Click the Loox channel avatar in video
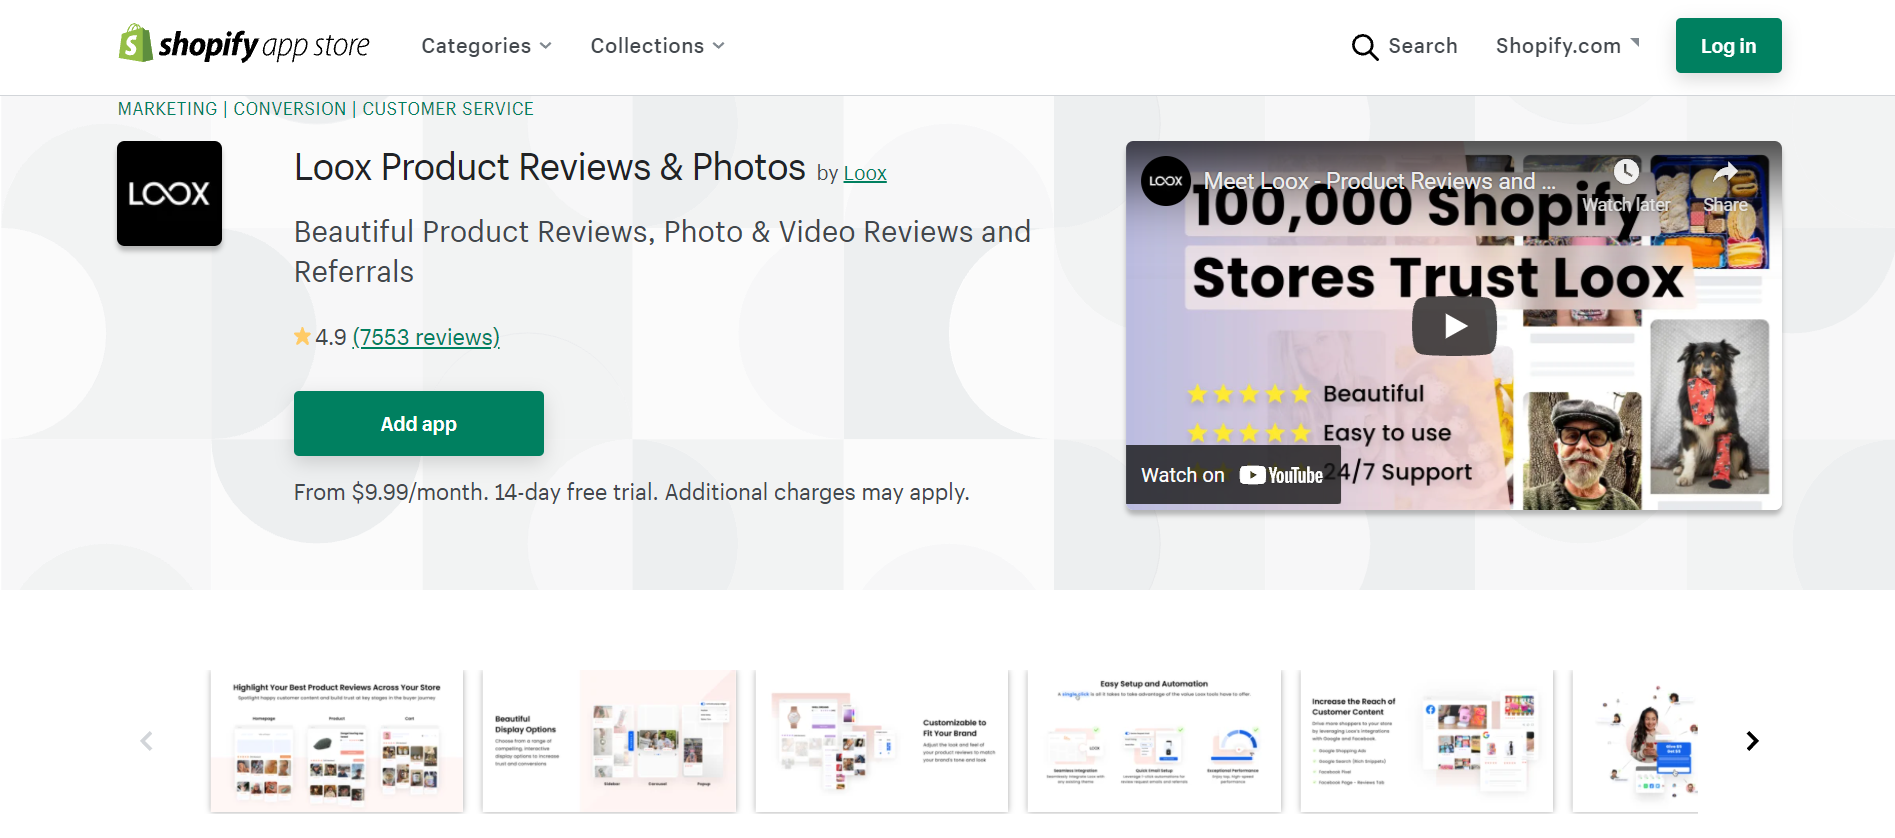The image size is (1895, 838). click(1166, 181)
